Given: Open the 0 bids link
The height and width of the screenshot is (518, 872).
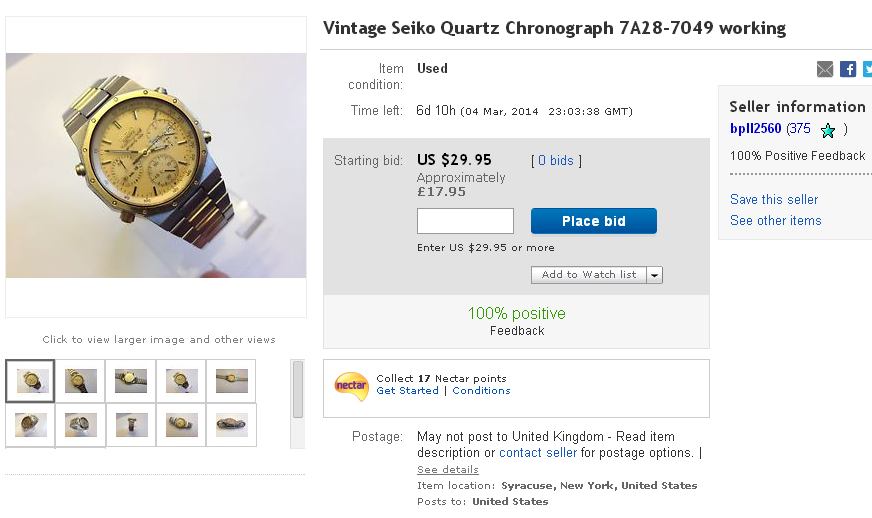Looking at the screenshot, I should 556,161.
